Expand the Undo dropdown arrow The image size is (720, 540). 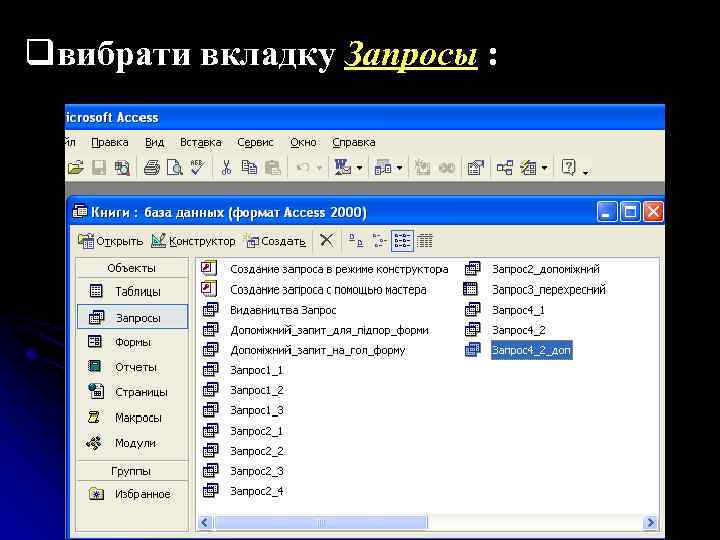click(x=320, y=168)
